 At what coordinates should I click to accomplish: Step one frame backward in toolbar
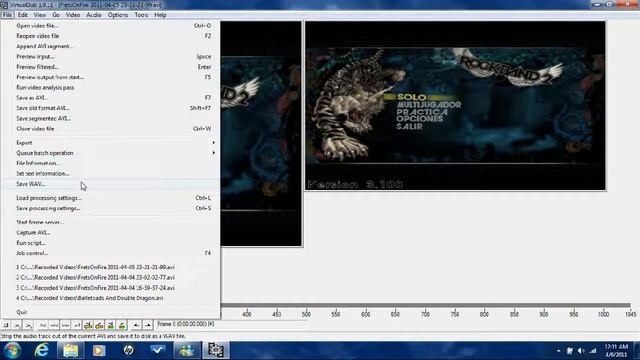[x=54, y=325]
